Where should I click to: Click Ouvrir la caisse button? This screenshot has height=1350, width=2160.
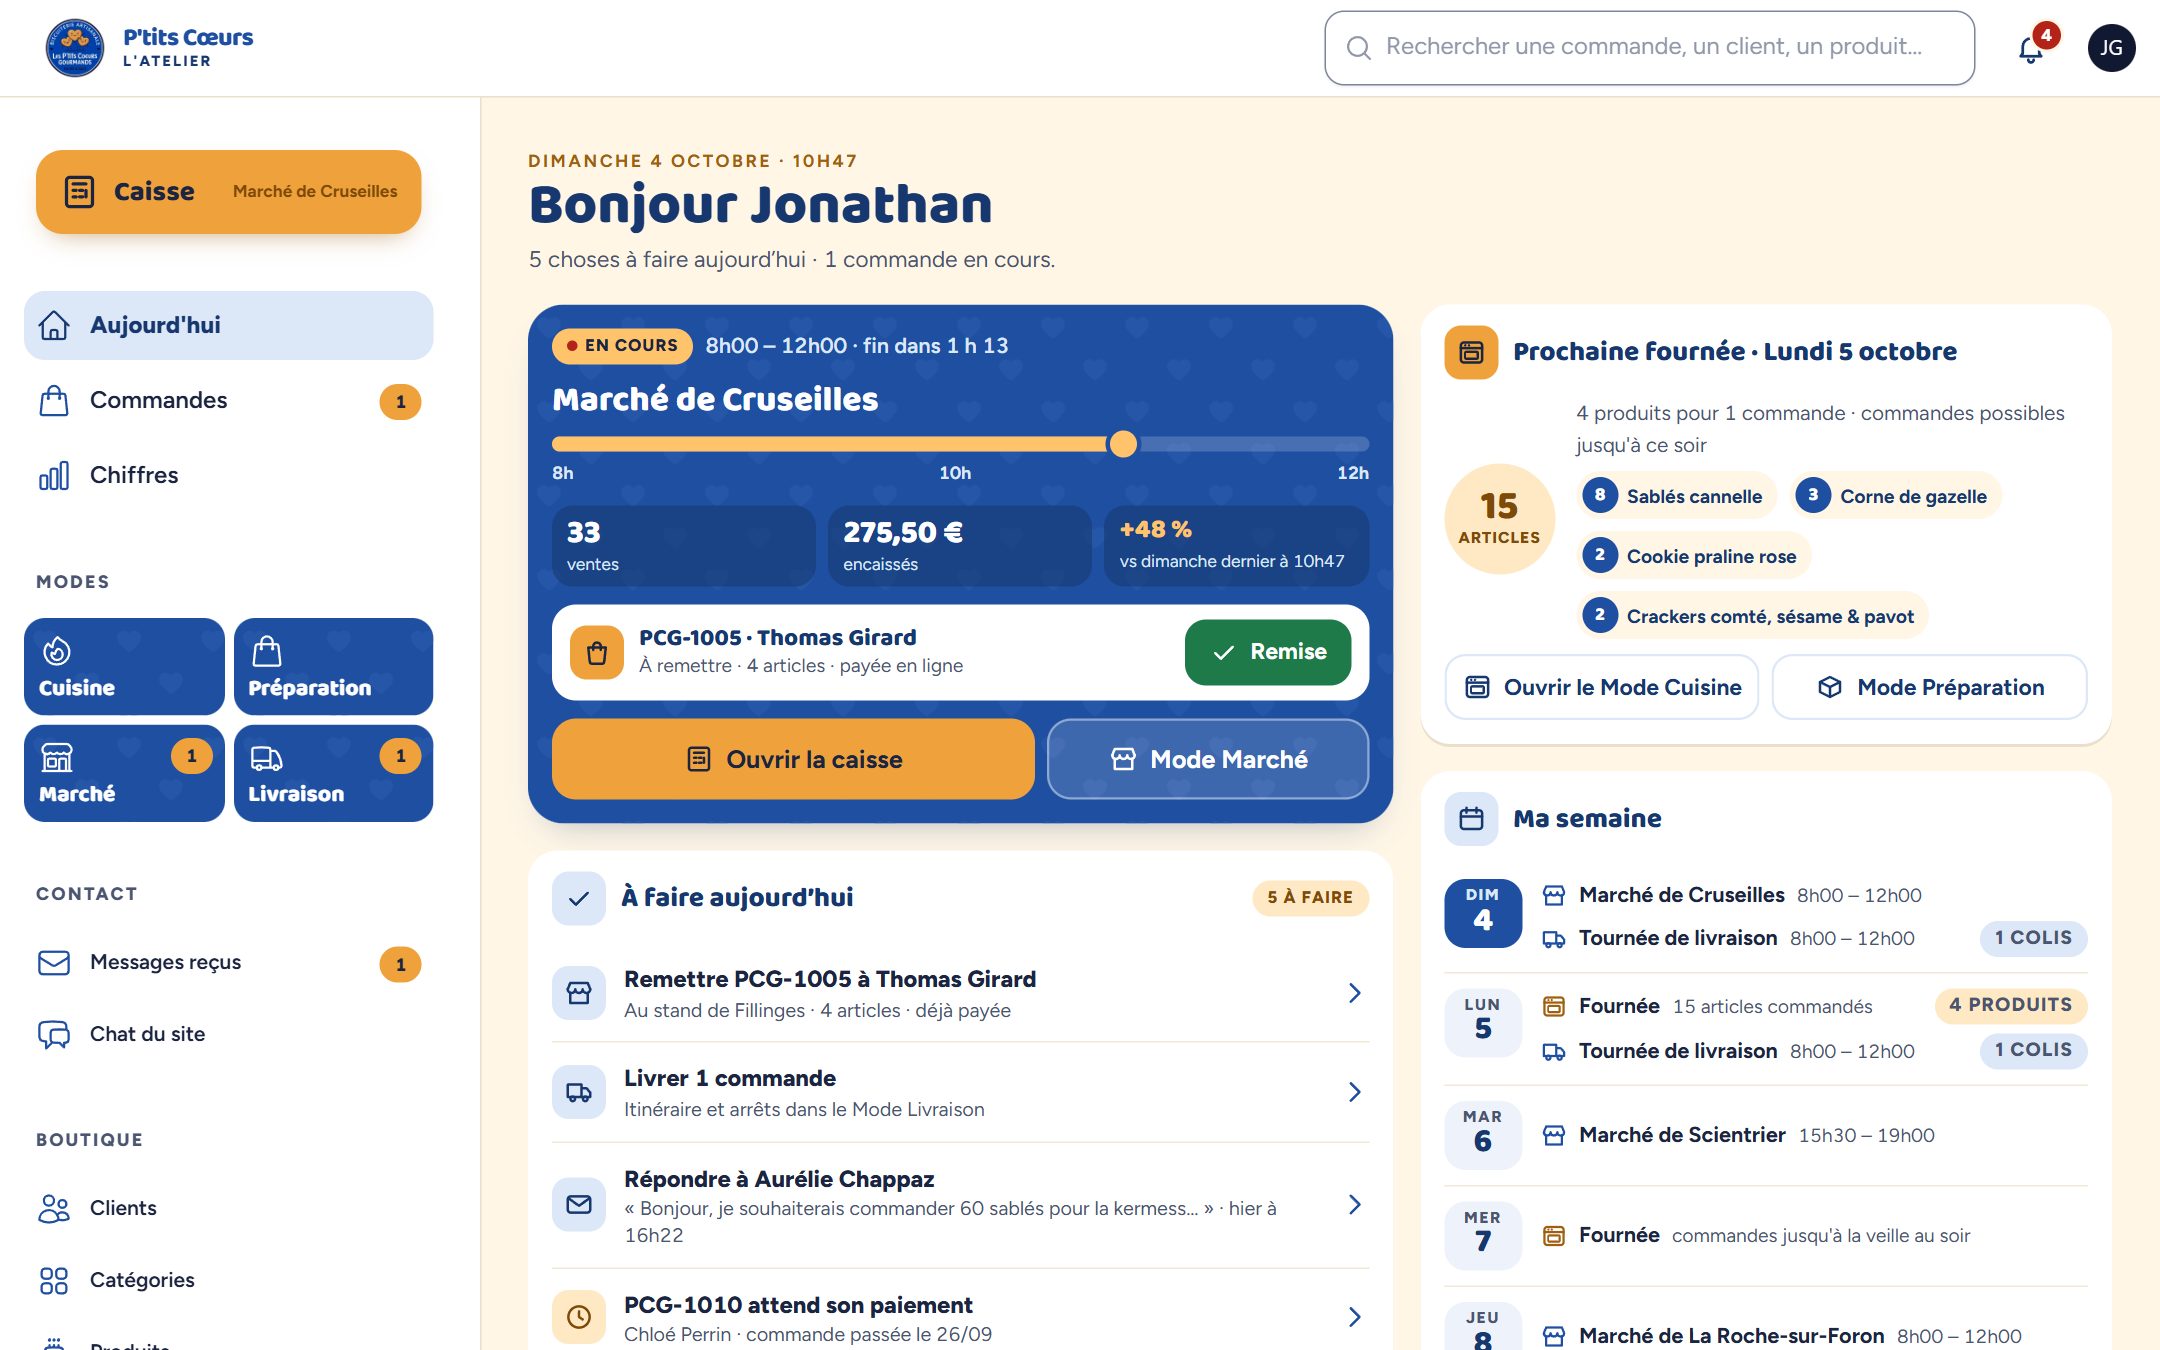pos(793,759)
